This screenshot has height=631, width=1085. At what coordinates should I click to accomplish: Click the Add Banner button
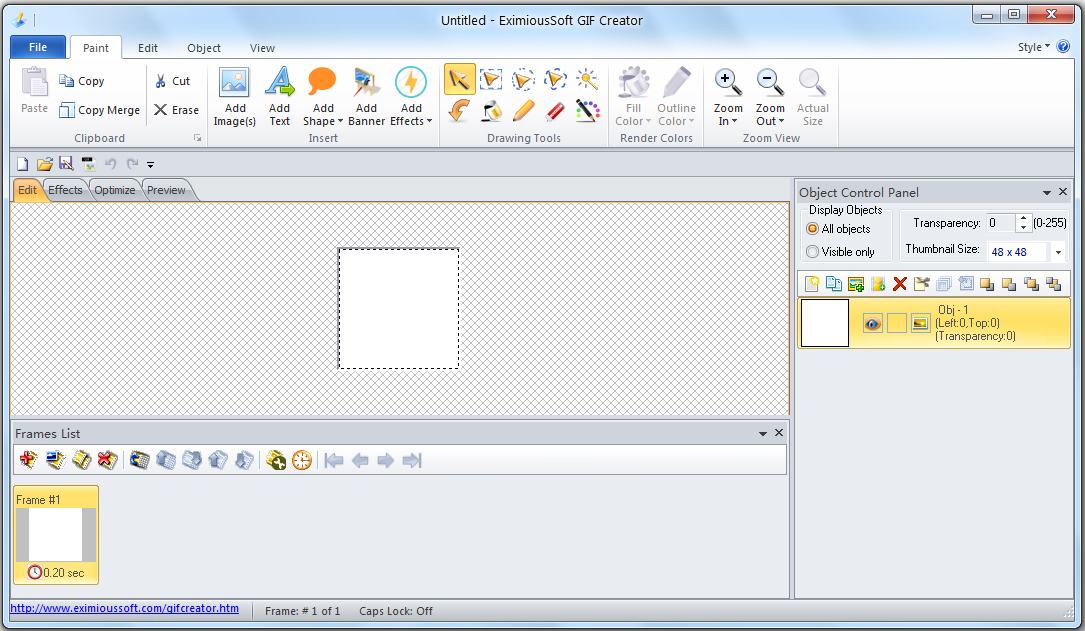(366, 97)
